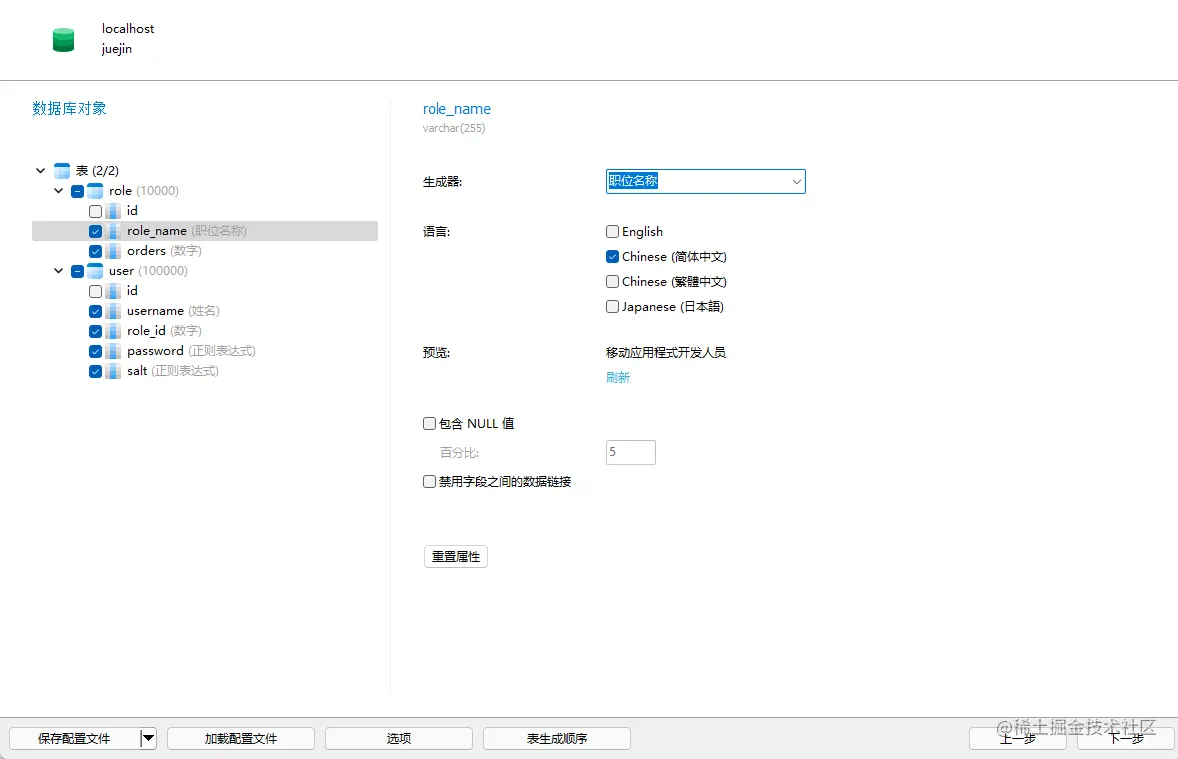
Task: Click the column icon for id under role
Action: point(113,211)
